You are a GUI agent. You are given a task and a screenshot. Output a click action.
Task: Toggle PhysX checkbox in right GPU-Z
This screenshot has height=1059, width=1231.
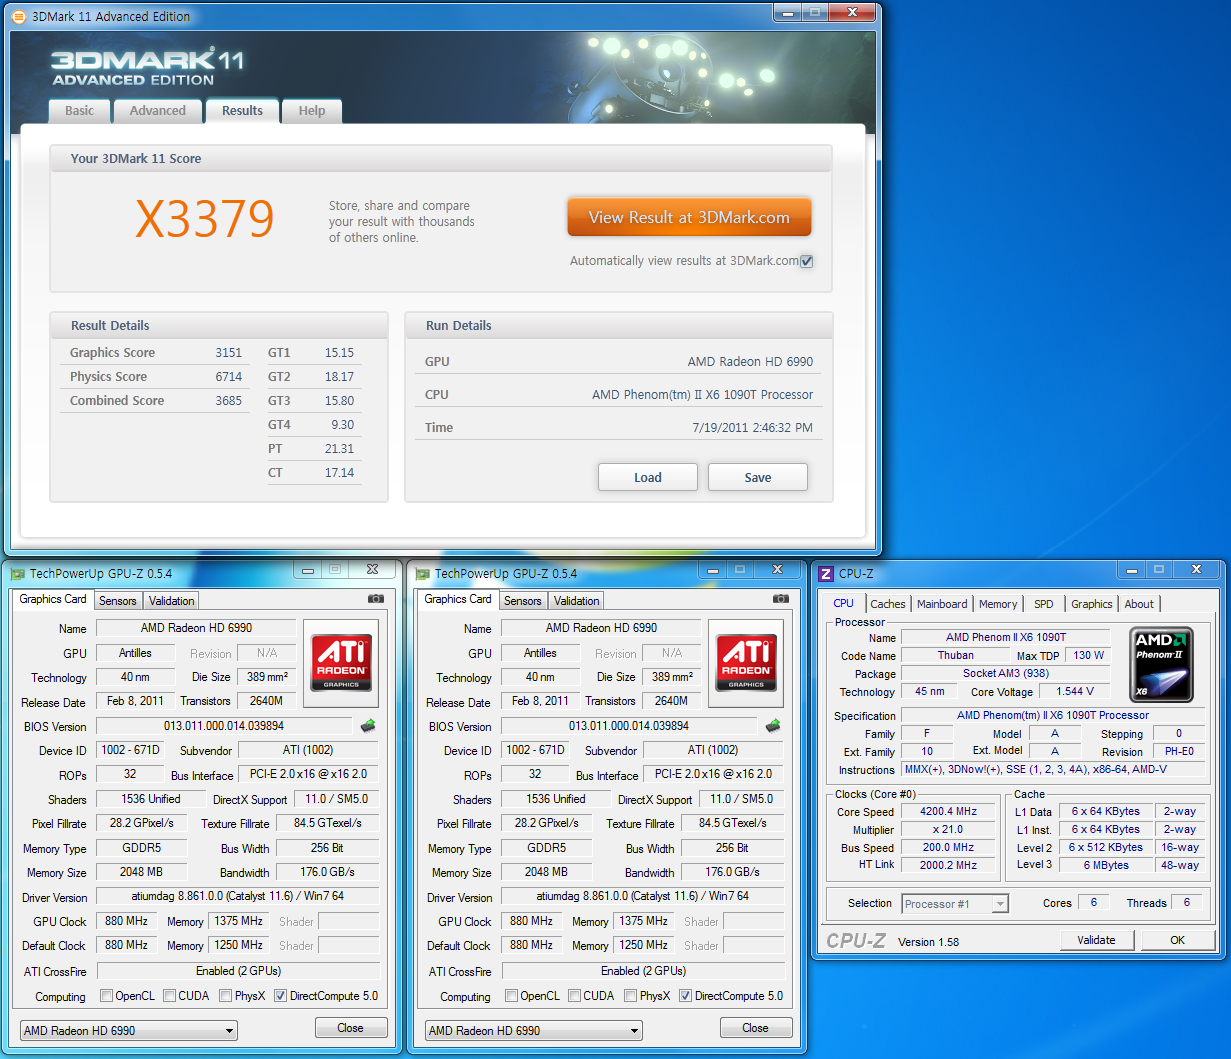click(x=631, y=996)
